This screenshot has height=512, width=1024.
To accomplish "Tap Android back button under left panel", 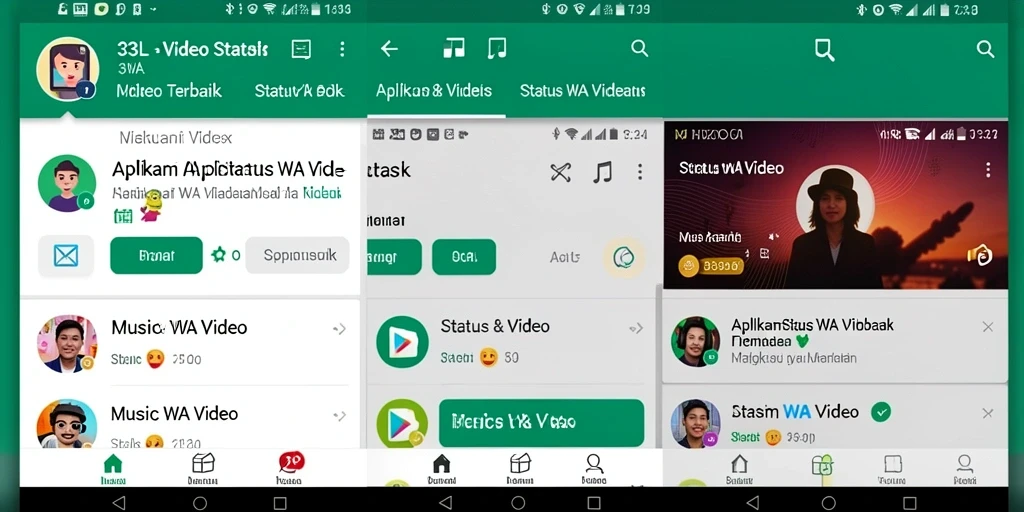I will (x=119, y=503).
